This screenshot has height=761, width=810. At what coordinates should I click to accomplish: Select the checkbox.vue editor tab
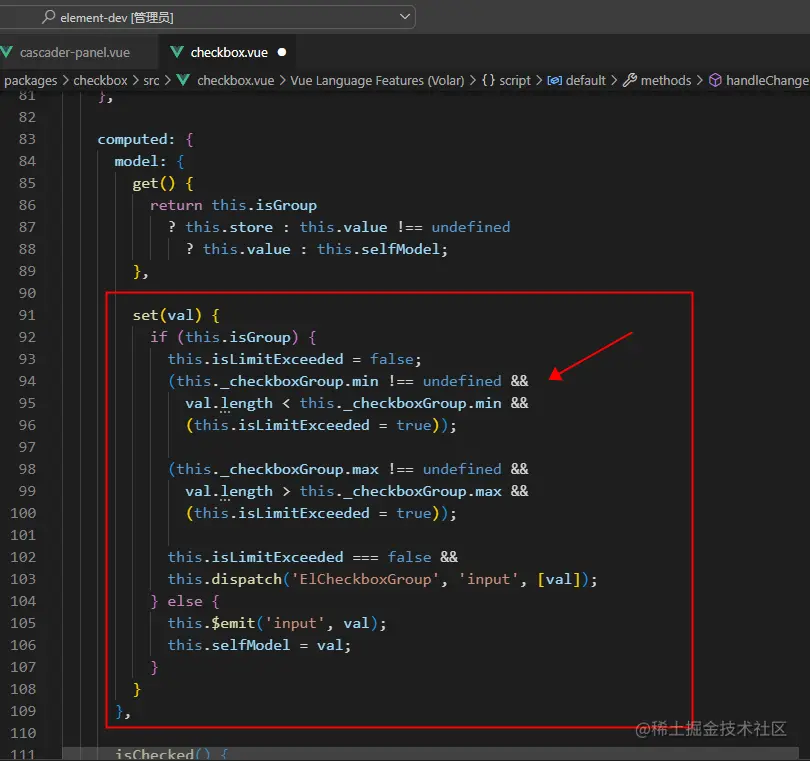pos(228,52)
